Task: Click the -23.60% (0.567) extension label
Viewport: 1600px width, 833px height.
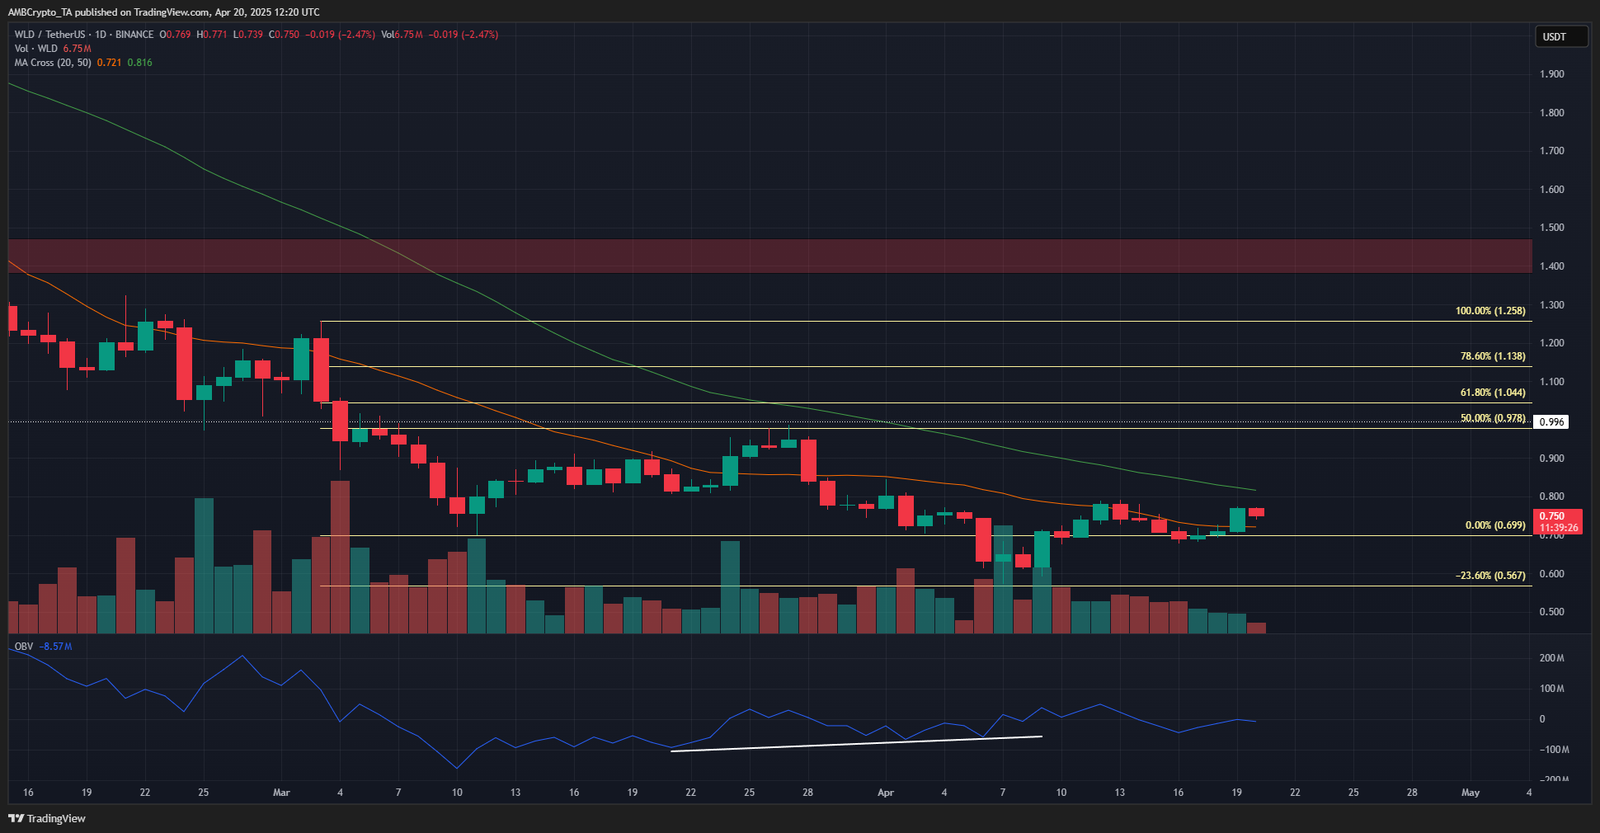Action: coord(1490,576)
